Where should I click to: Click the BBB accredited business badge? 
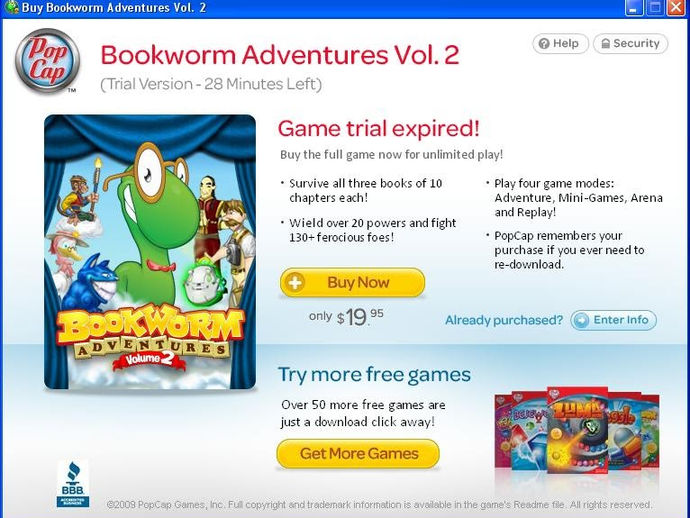73,484
